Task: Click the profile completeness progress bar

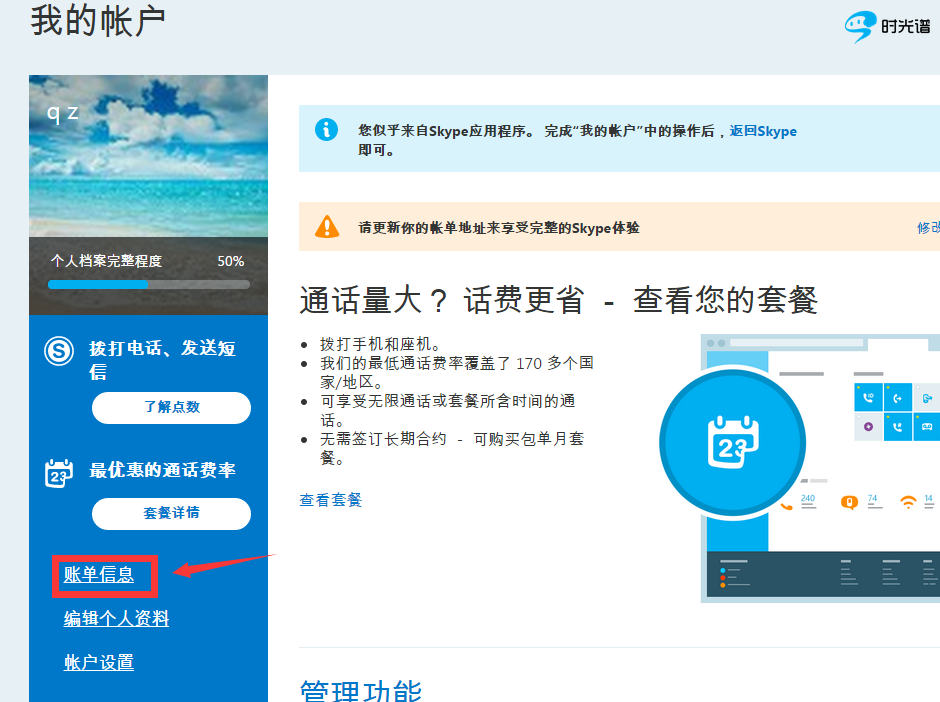Action: coord(148,284)
